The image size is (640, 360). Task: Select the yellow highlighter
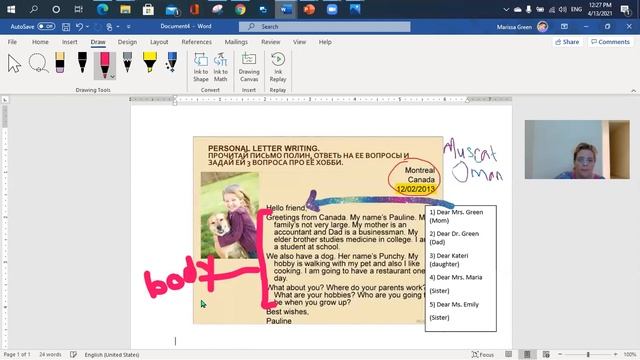click(150, 62)
